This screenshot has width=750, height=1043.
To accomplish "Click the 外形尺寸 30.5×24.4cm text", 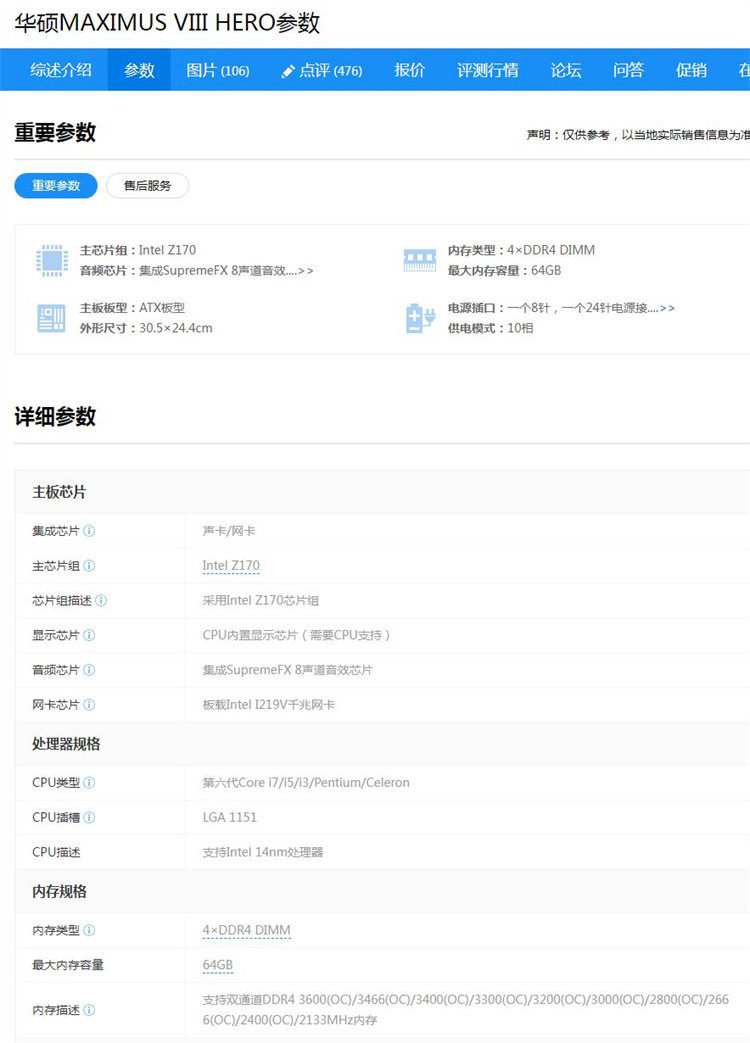I will tap(146, 328).
